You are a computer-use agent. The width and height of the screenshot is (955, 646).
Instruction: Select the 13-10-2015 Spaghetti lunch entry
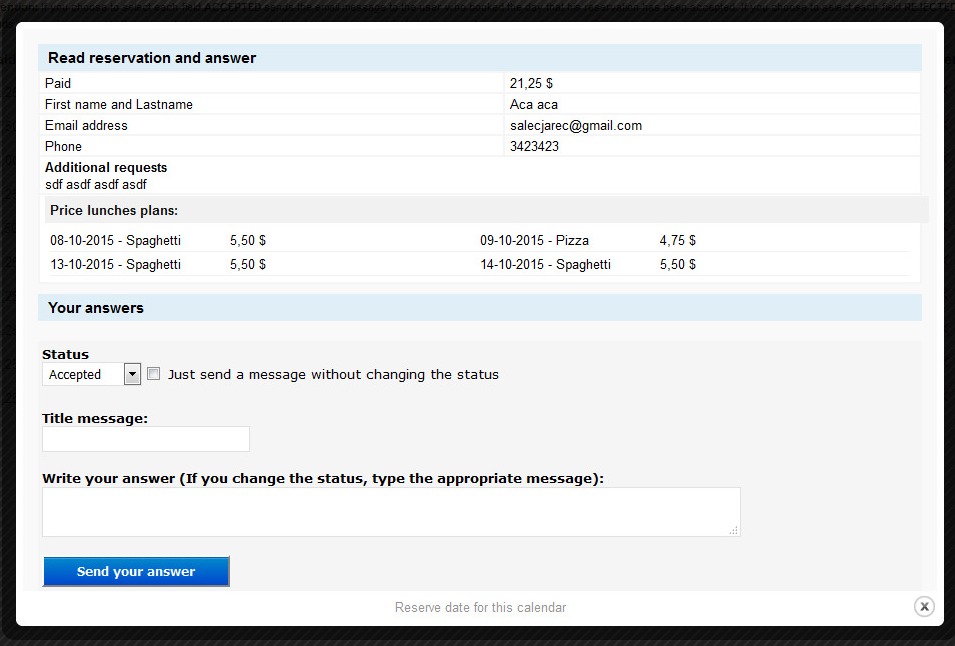point(115,264)
